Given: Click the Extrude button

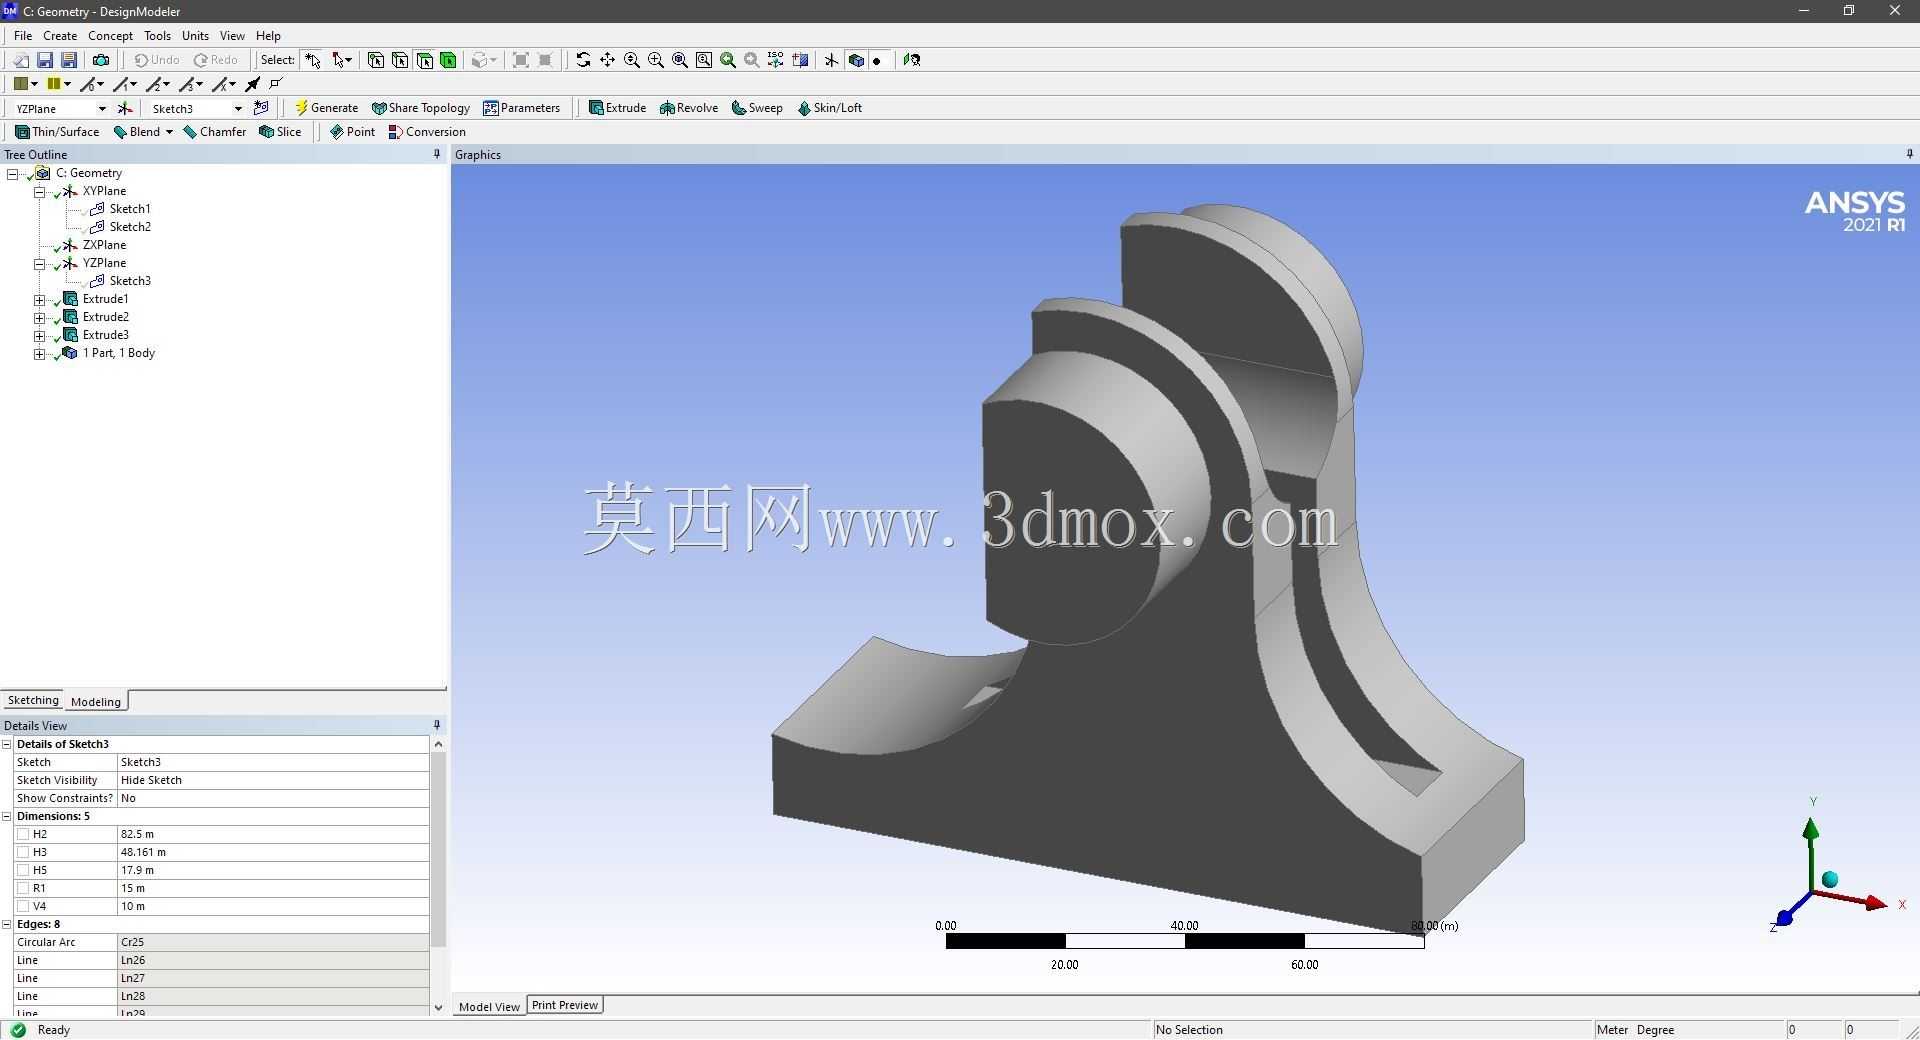Looking at the screenshot, I should click(x=617, y=108).
